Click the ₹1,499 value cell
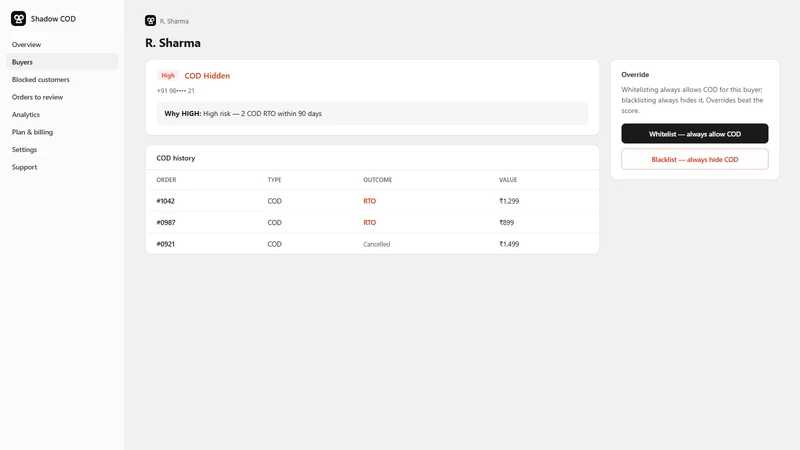 509,244
